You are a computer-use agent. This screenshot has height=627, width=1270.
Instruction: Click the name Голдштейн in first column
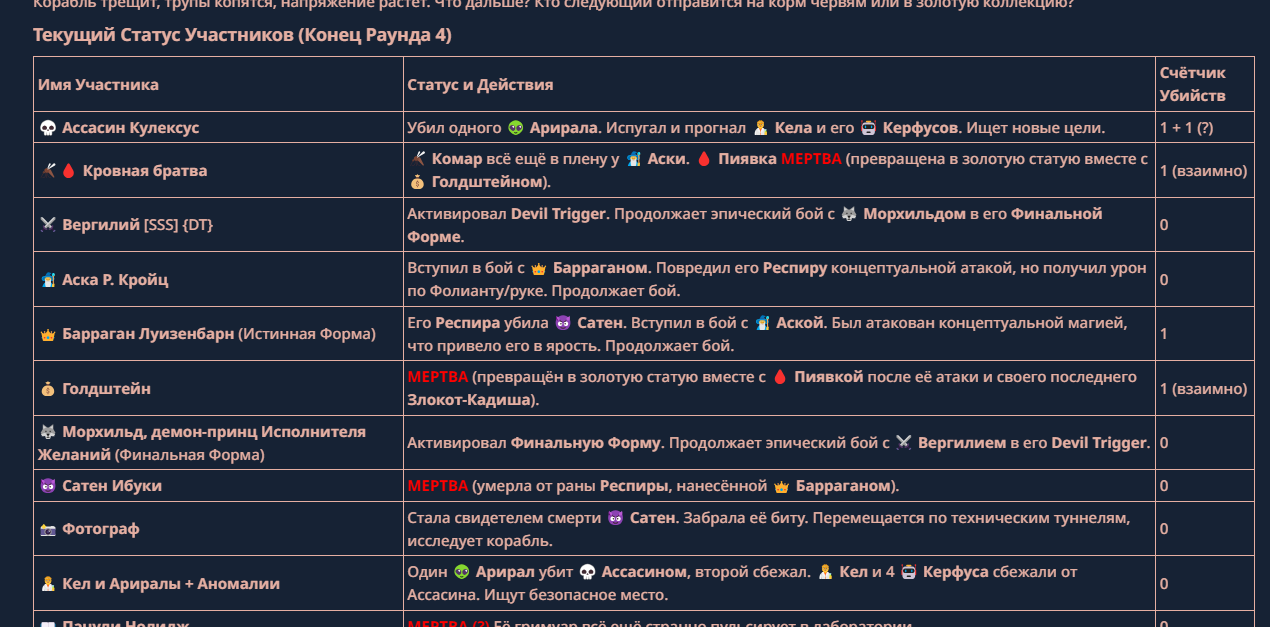(106, 389)
